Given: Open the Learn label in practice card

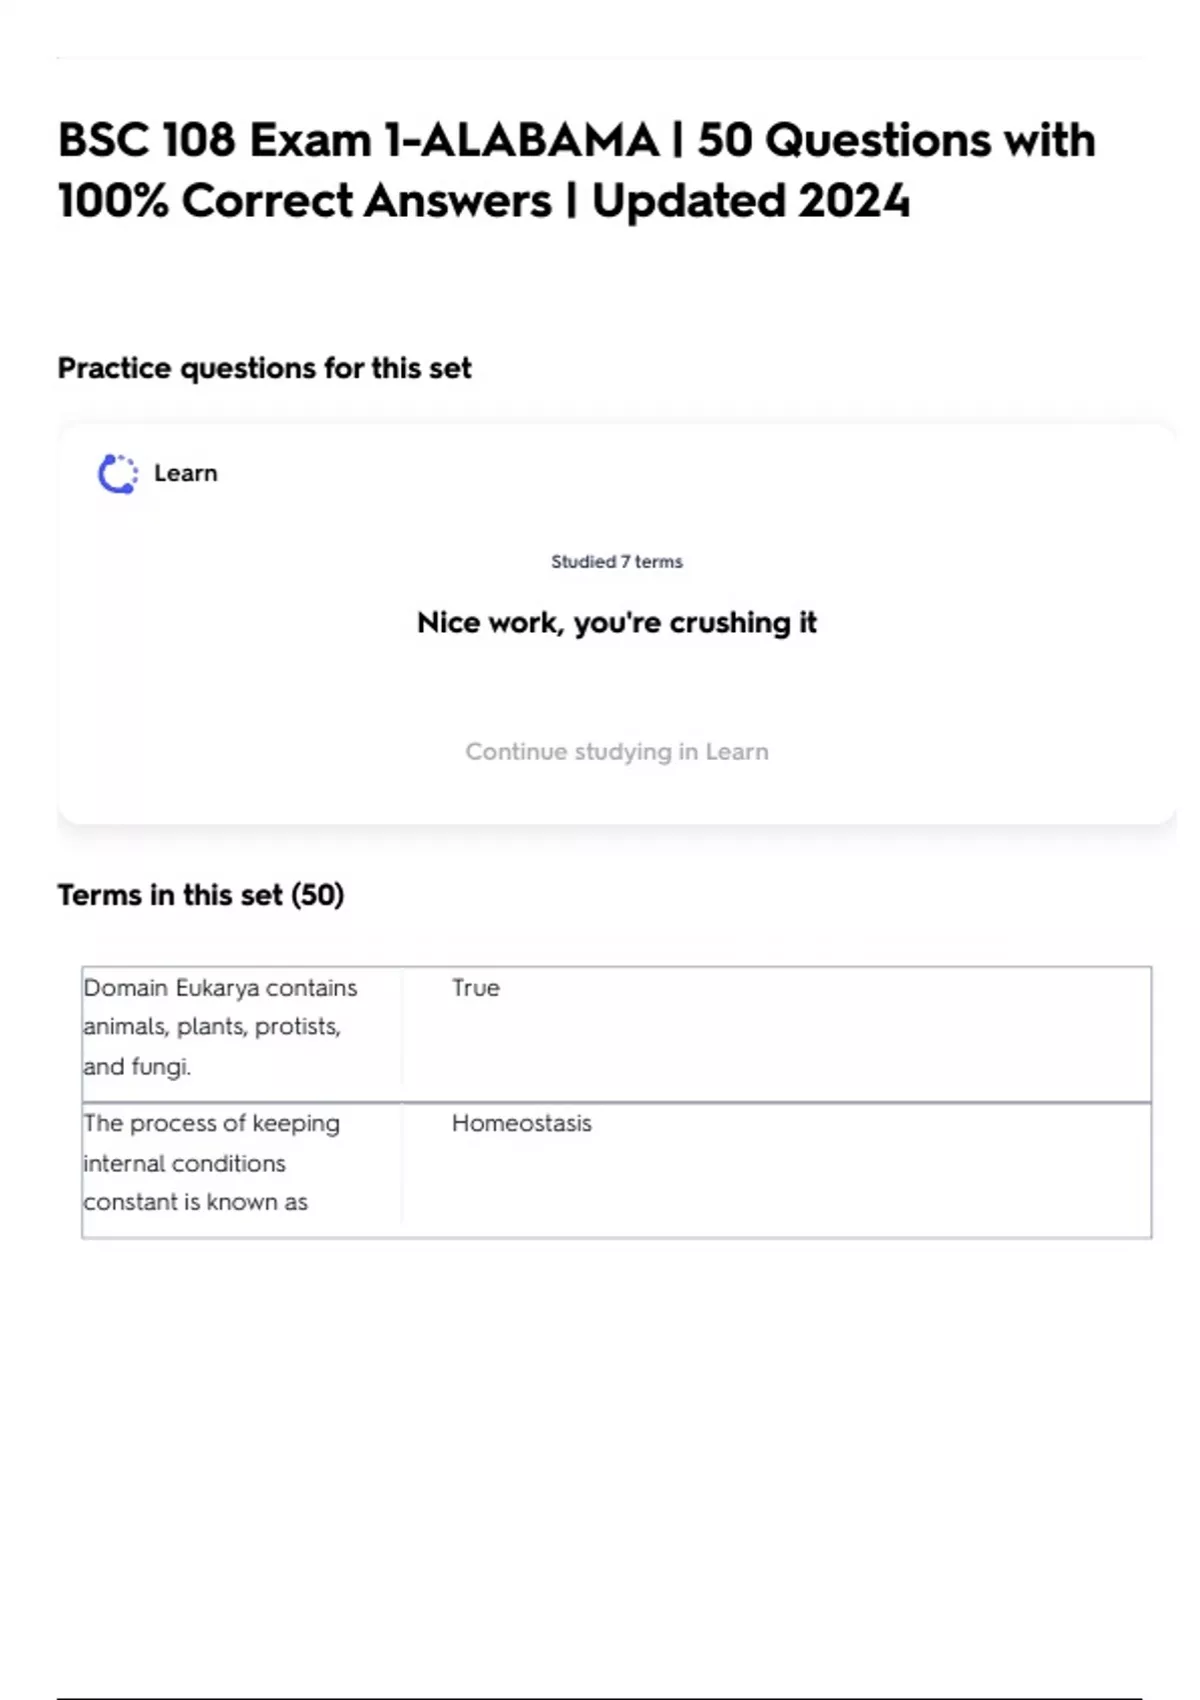Looking at the screenshot, I should (x=186, y=474).
